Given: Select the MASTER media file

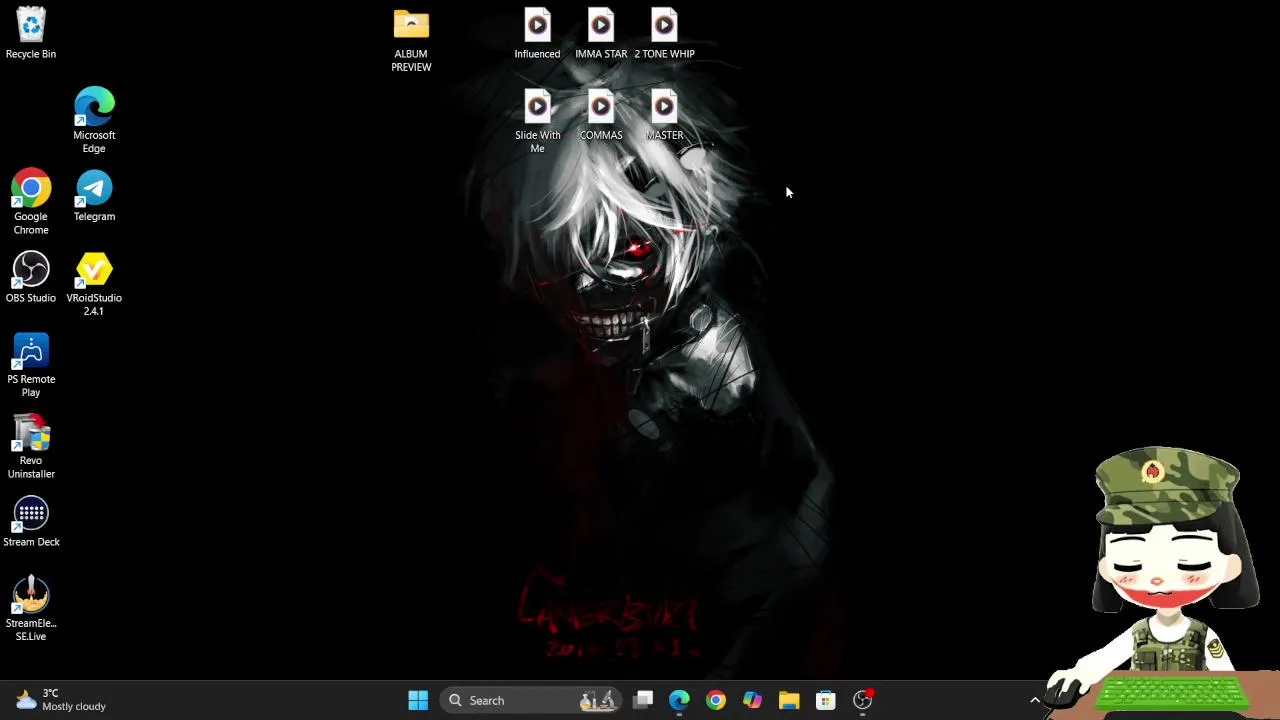Looking at the screenshot, I should click(x=665, y=115).
